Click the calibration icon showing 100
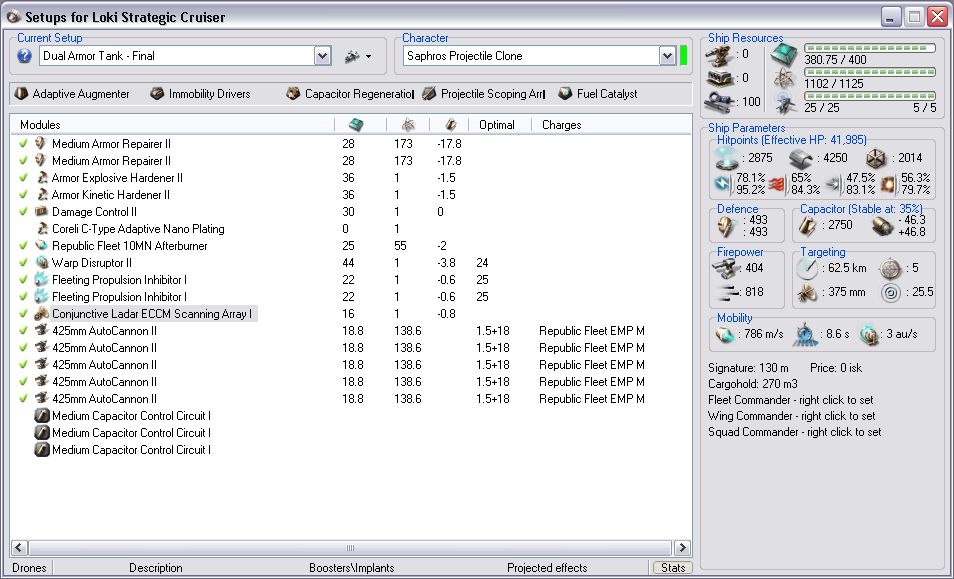 click(718, 102)
